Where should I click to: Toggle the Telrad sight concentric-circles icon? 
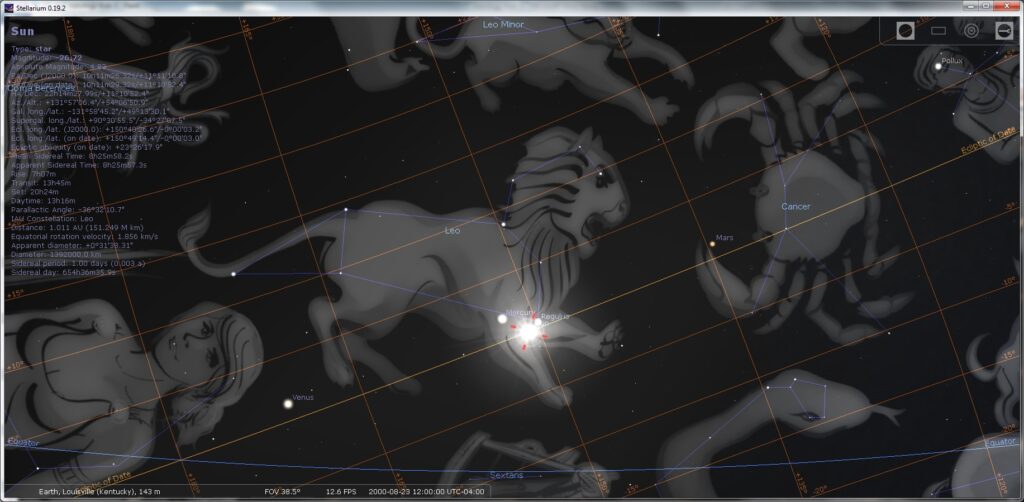click(x=972, y=31)
